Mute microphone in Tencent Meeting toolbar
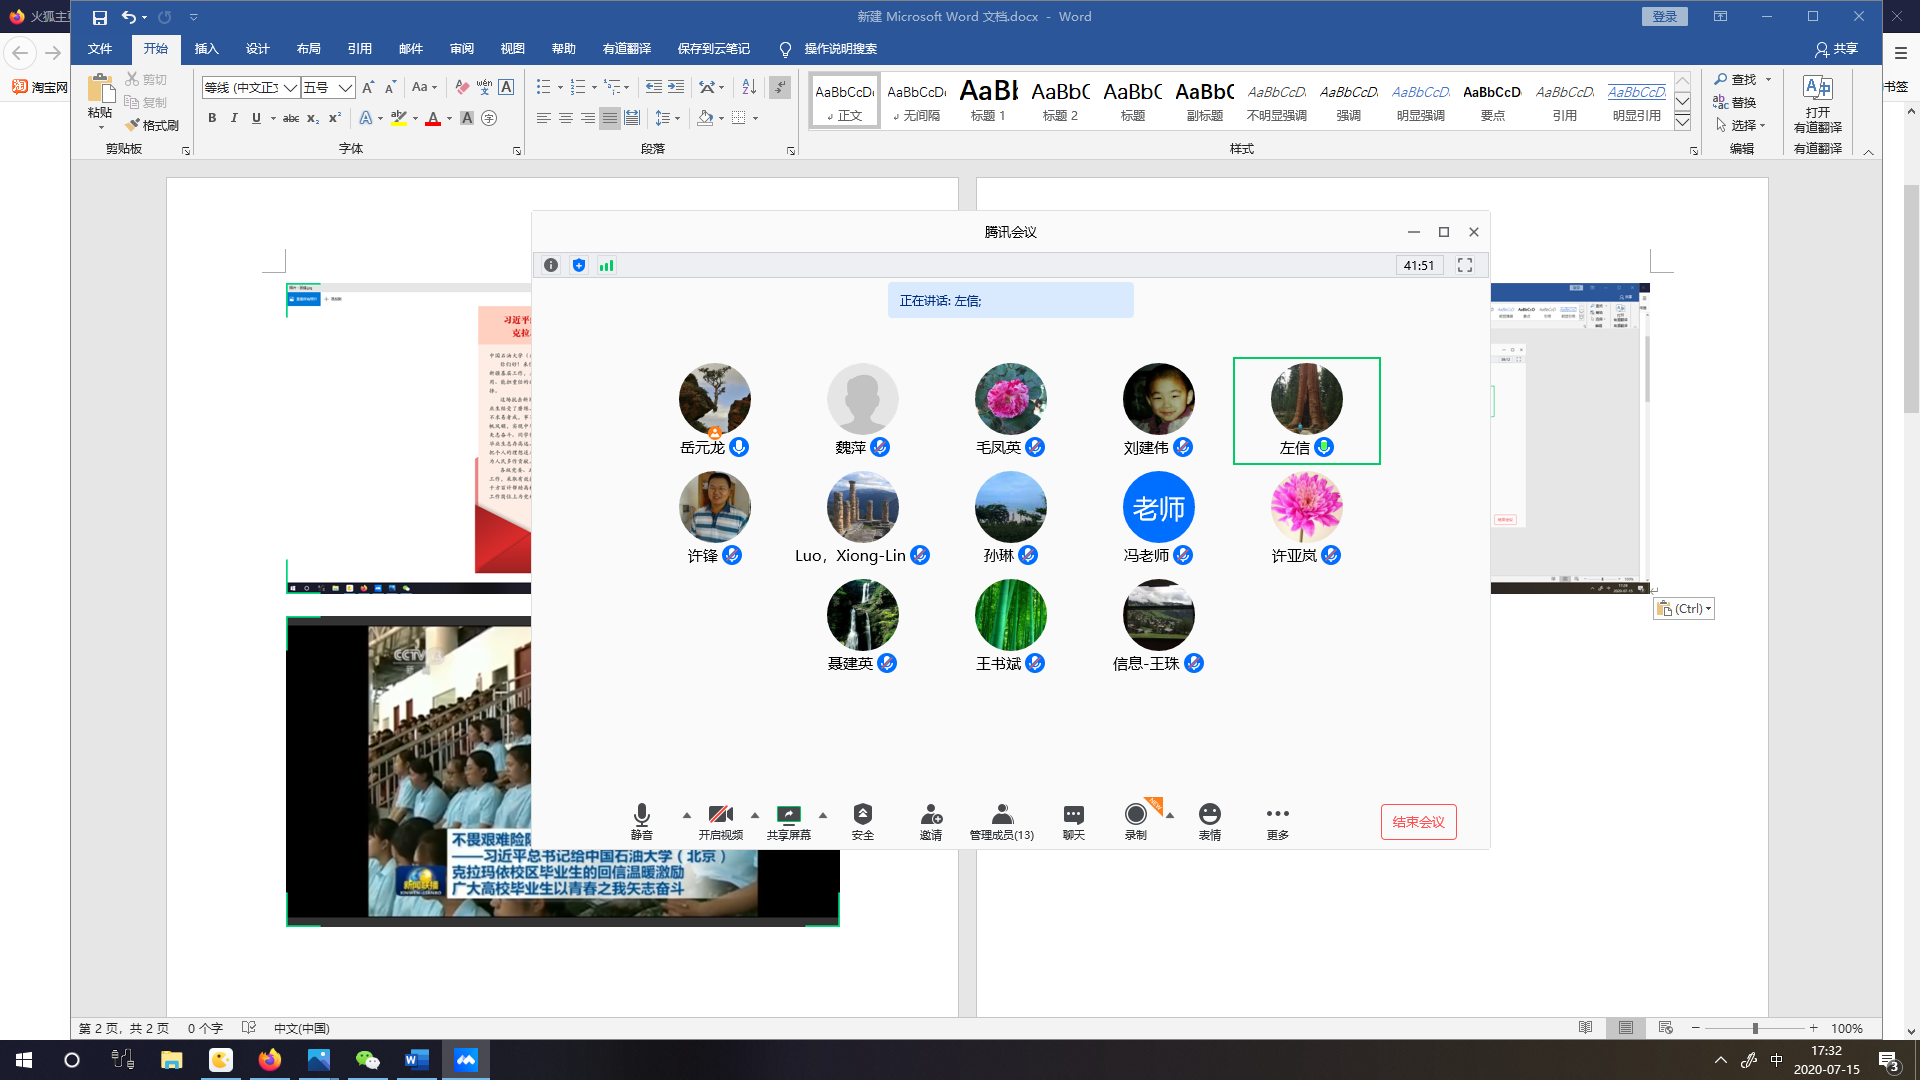The image size is (1920, 1080). click(641, 815)
